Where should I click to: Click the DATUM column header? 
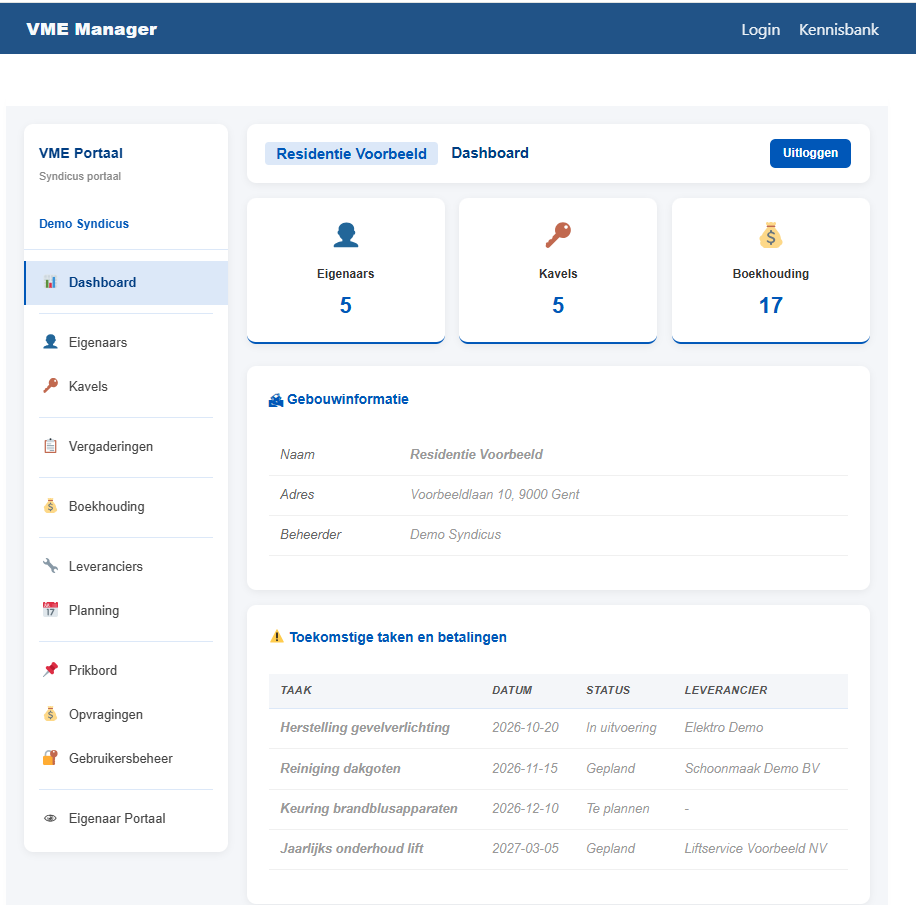pos(512,690)
